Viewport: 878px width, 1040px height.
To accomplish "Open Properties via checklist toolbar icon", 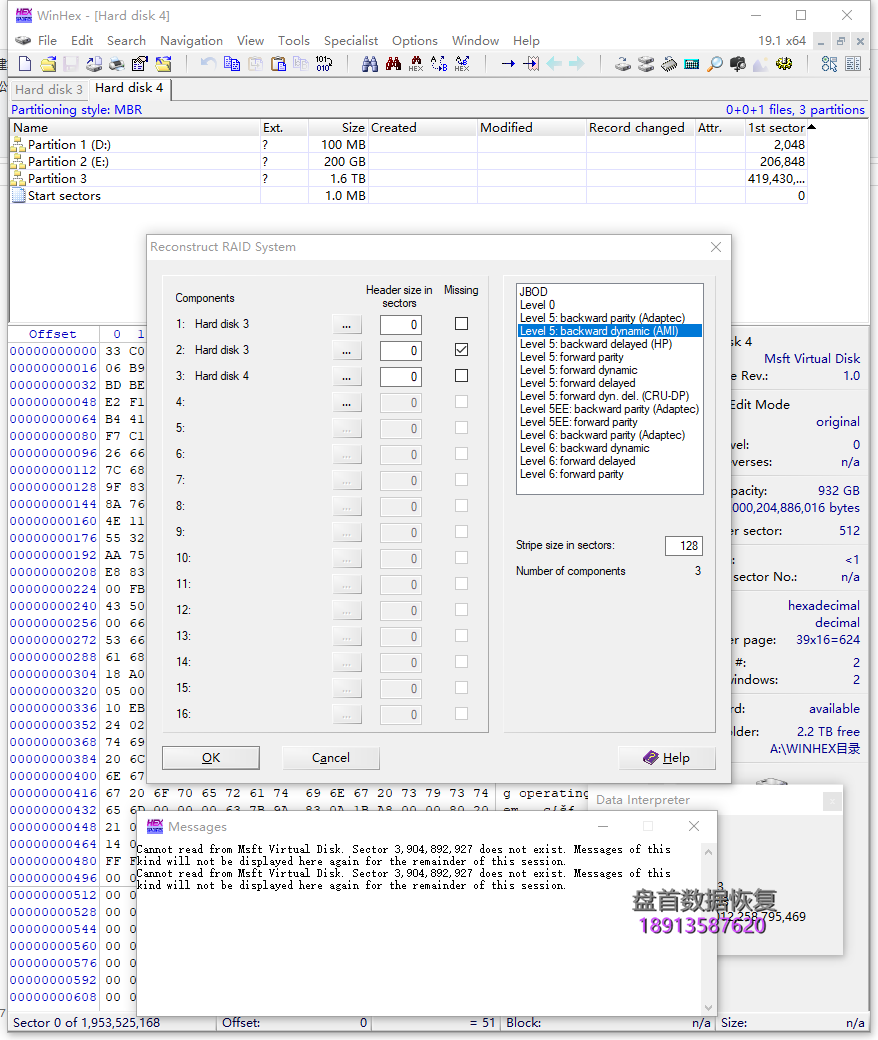I will tap(140, 64).
